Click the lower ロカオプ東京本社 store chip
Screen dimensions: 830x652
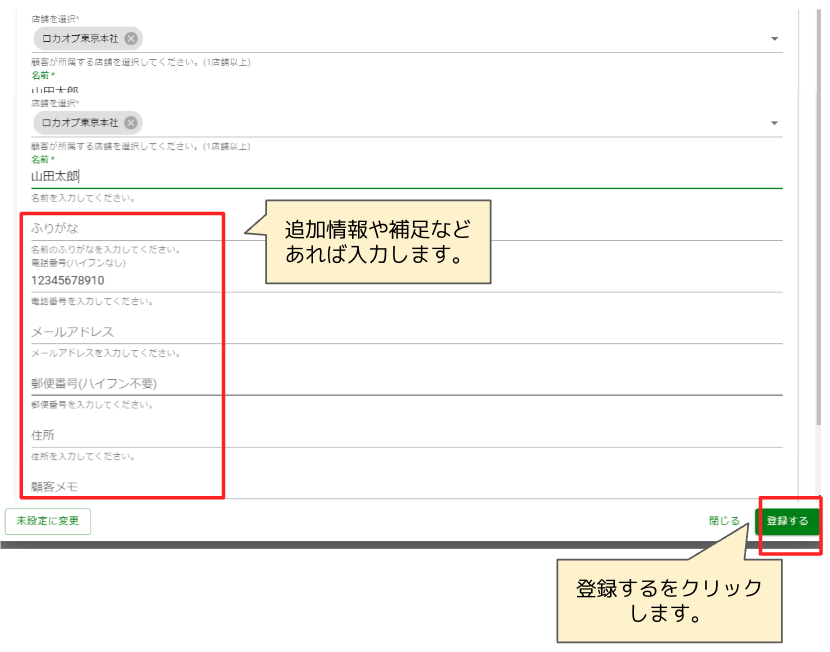(88, 123)
